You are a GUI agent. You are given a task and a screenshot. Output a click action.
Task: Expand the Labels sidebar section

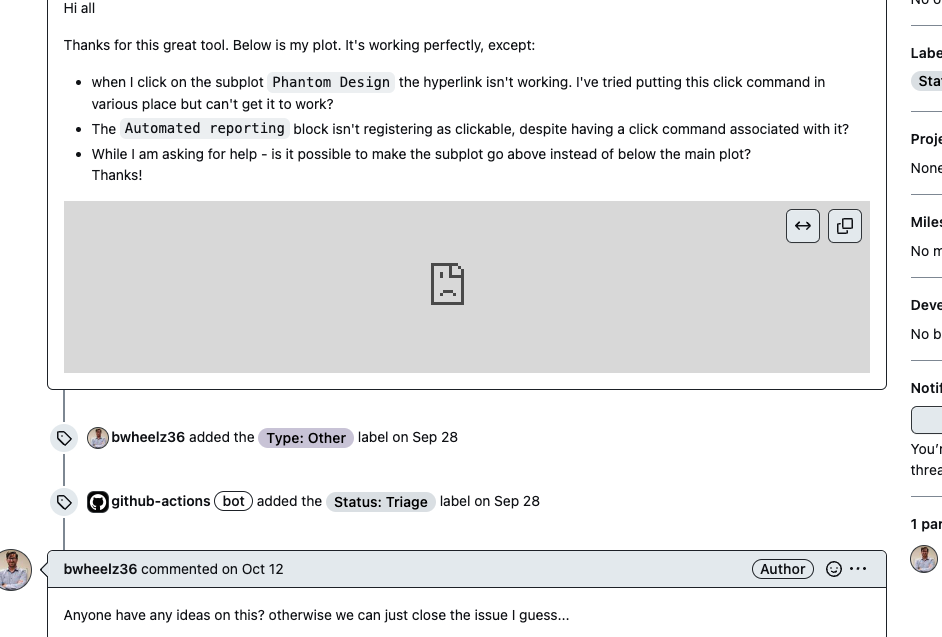coord(924,53)
